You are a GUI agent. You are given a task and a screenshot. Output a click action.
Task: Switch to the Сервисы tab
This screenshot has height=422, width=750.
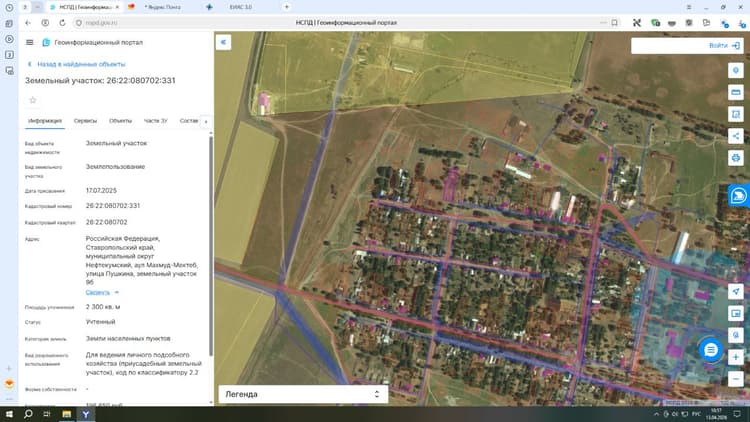coord(85,121)
